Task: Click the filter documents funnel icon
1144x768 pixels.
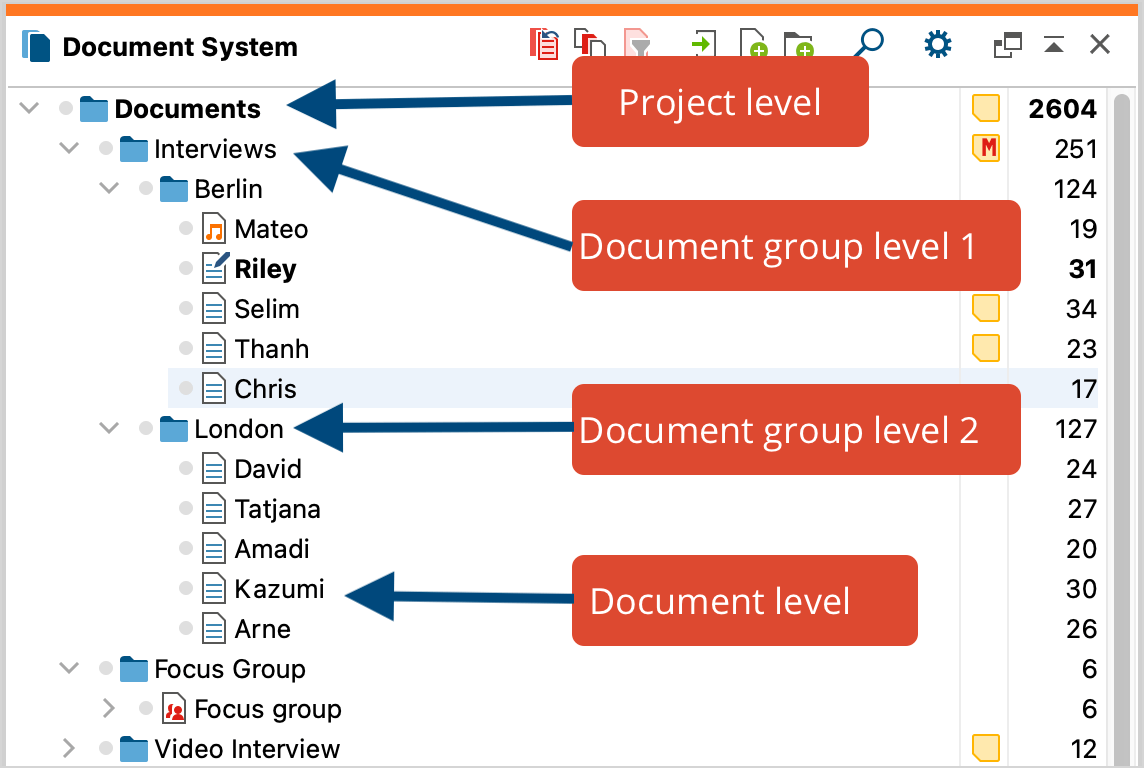Action: (637, 44)
